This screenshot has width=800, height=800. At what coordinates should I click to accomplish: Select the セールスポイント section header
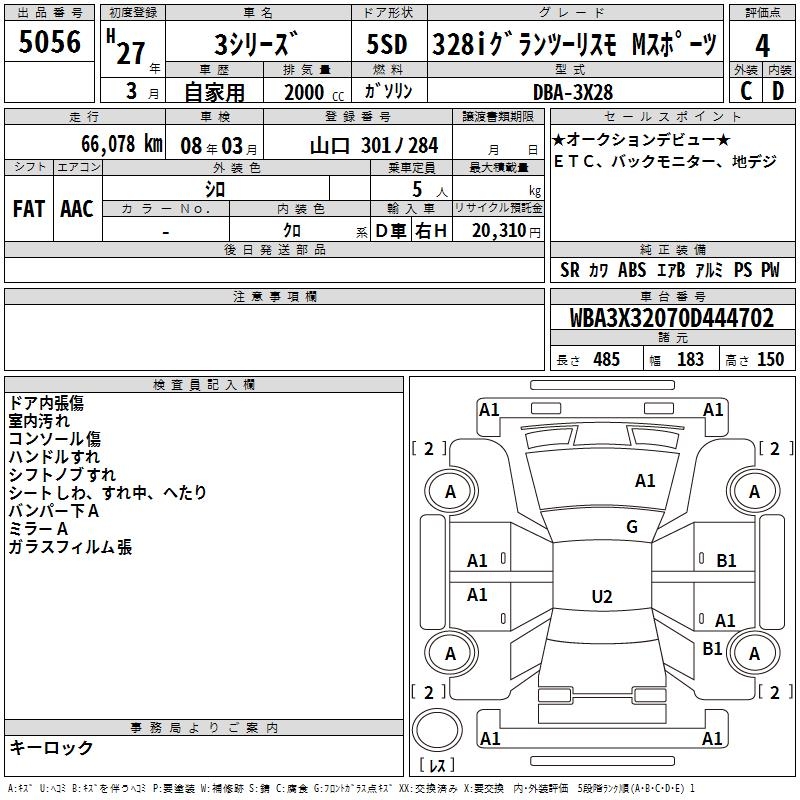672,116
